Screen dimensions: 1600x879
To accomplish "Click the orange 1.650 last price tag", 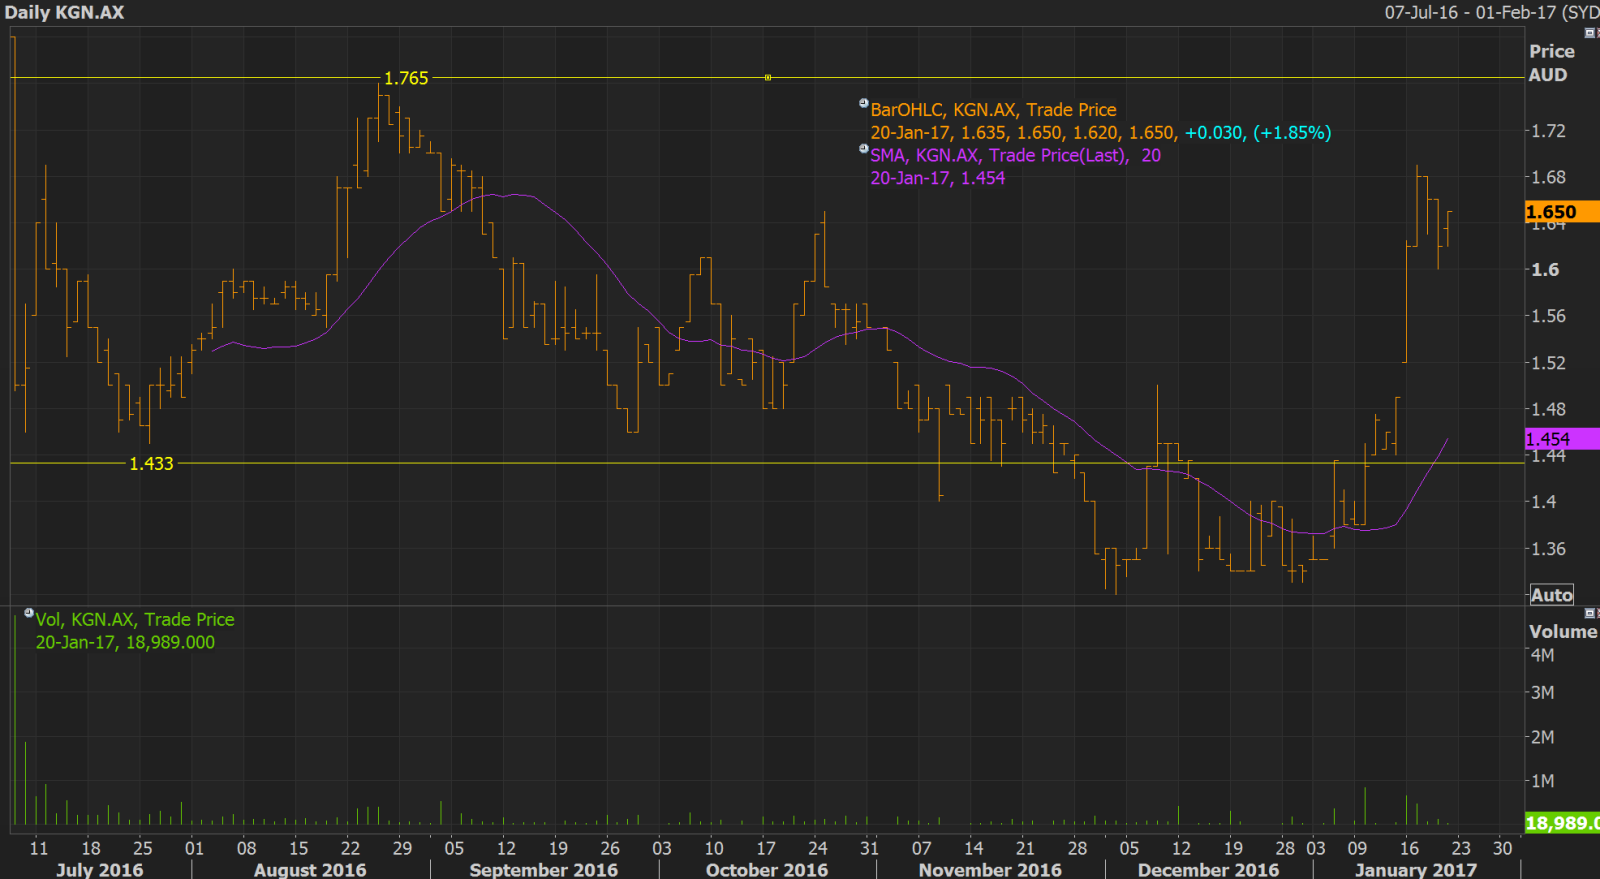I will (1561, 212).
